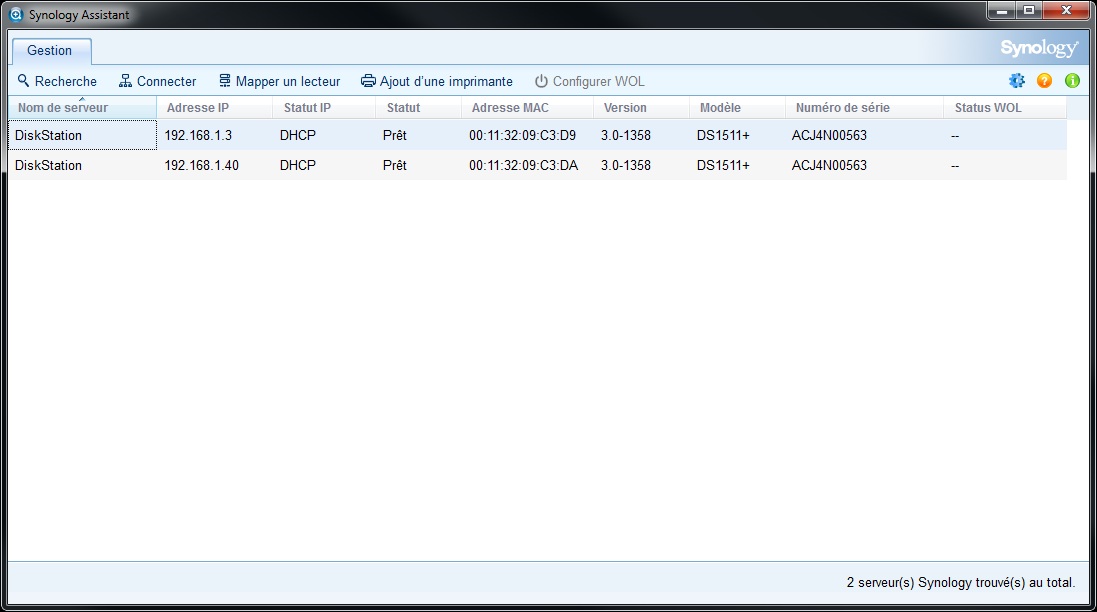Click the '2 serveur(s) Synology trouvé(s)' status text
The width and height of the screenshot is (1097, 612).
pyautogui.click(x=961, y=582)
